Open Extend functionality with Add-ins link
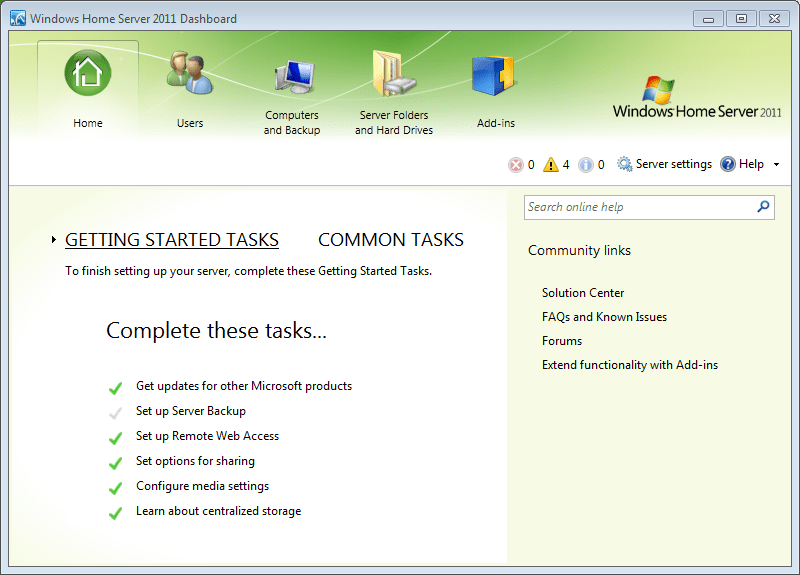This screenshot has height=575, width=800. coord(630,365)
